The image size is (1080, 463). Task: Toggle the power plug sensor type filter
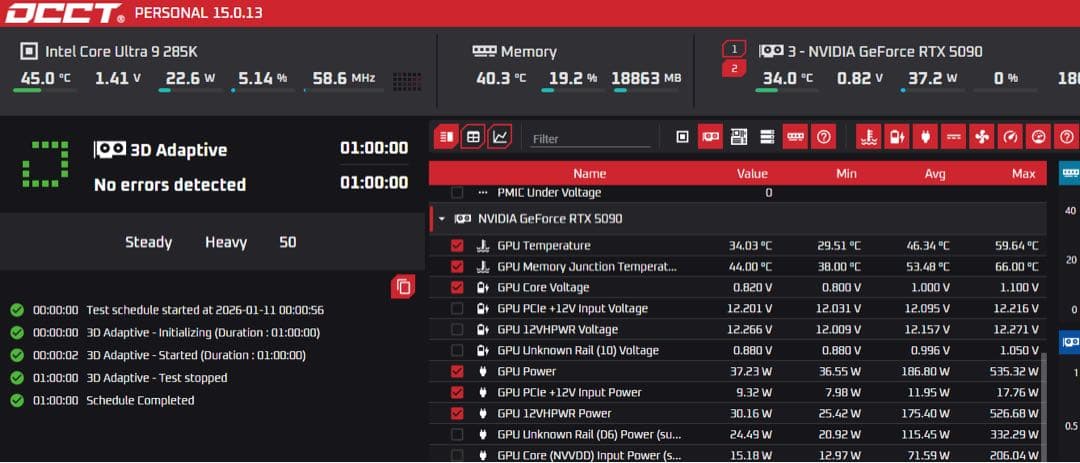tap(925, 137)
